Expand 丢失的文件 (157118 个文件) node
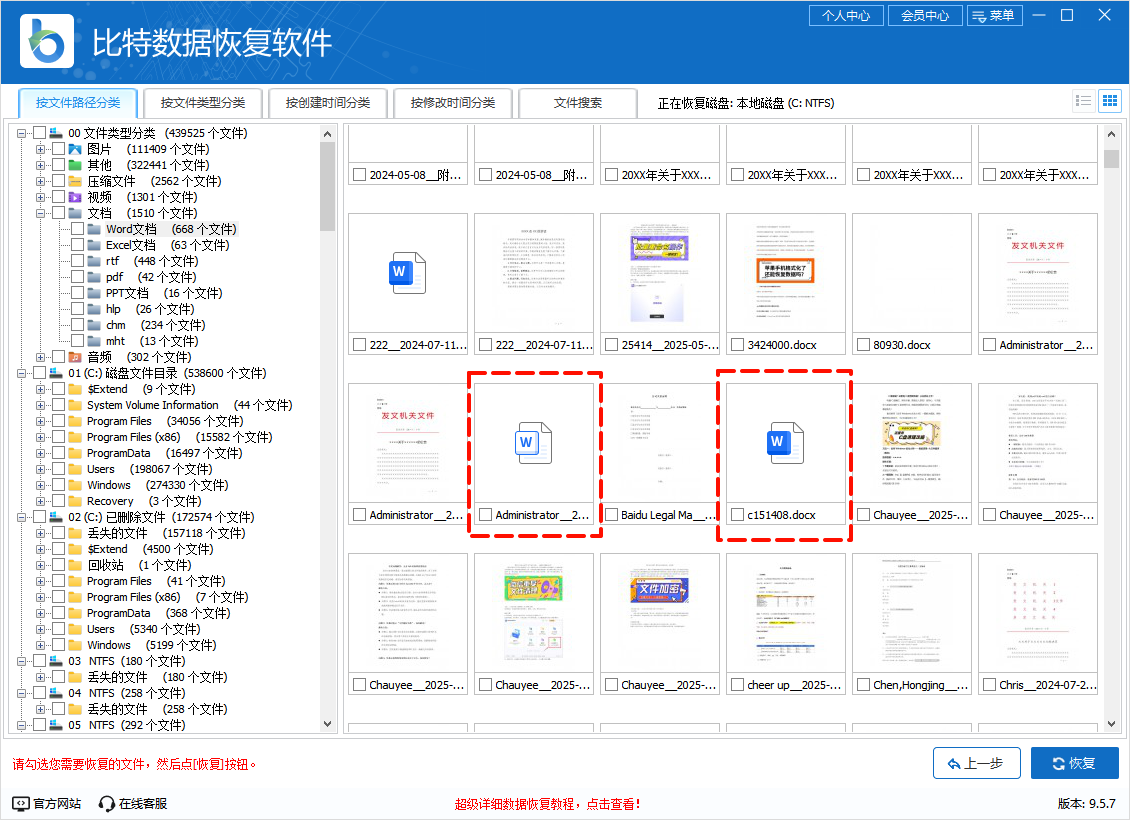 [40, 534]
